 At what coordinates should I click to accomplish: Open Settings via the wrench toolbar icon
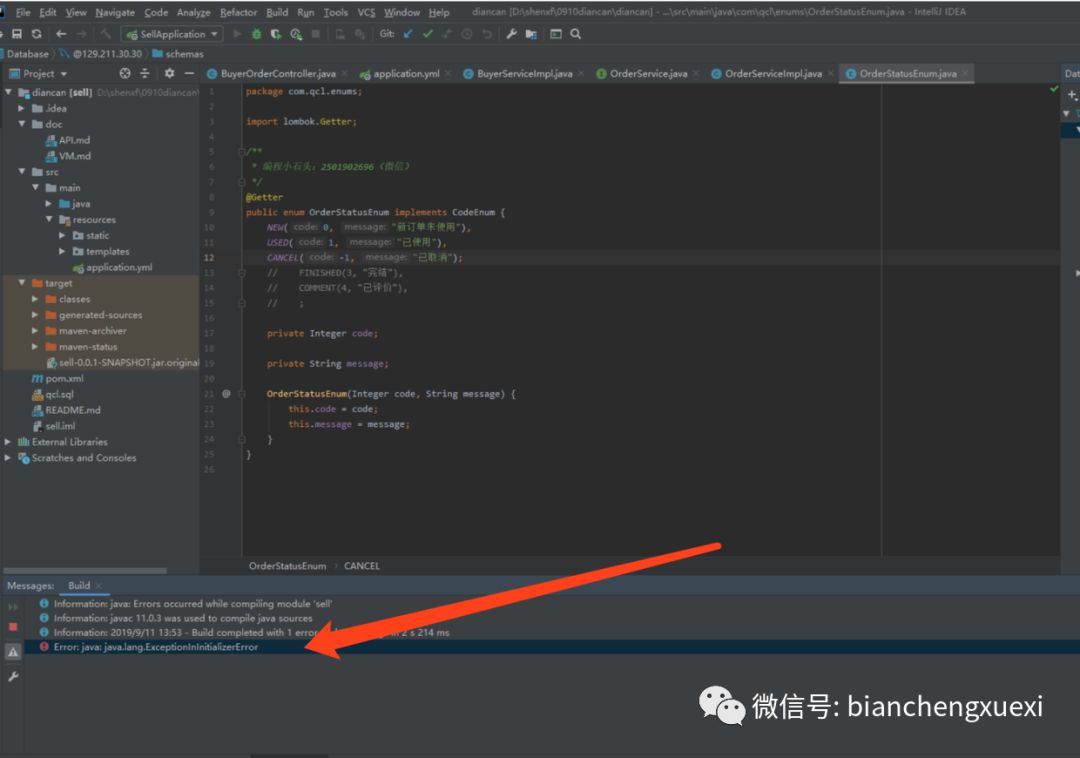511,34
